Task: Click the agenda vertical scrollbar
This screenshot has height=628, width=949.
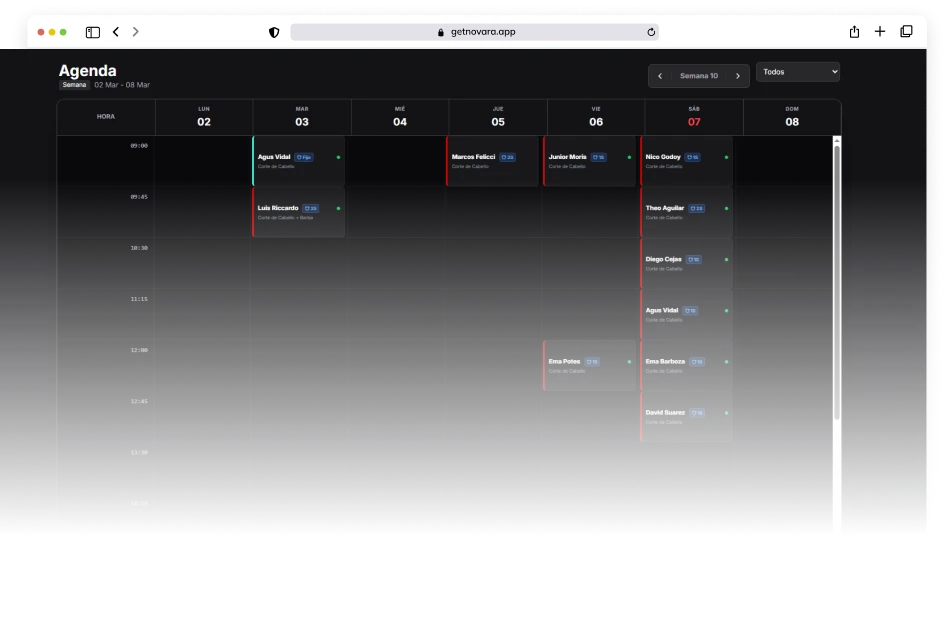Action: [837, 280]
